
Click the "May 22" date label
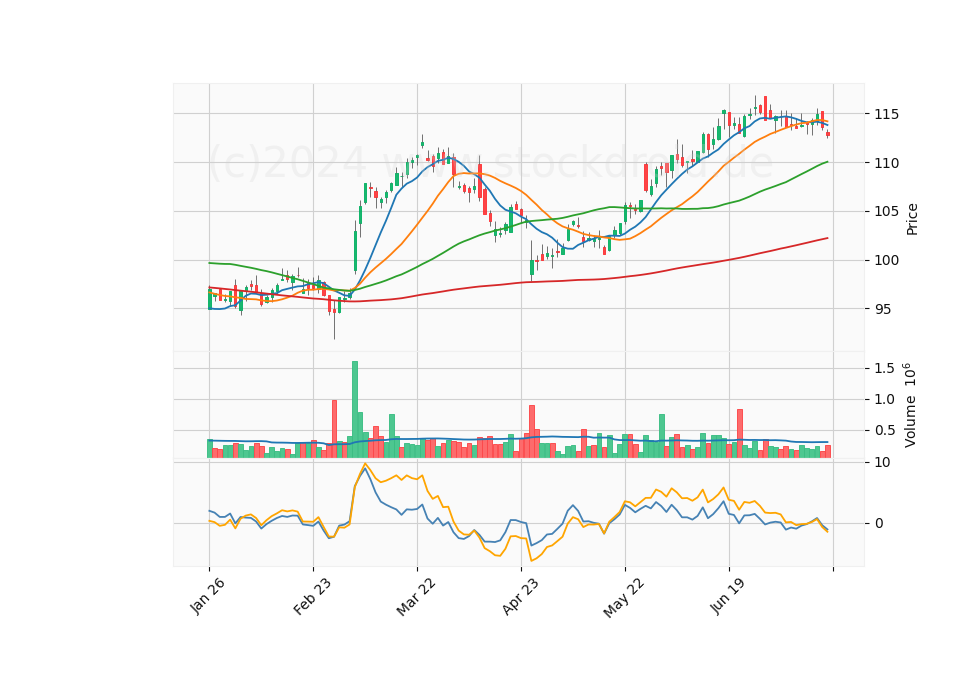[x=623, y=597]
